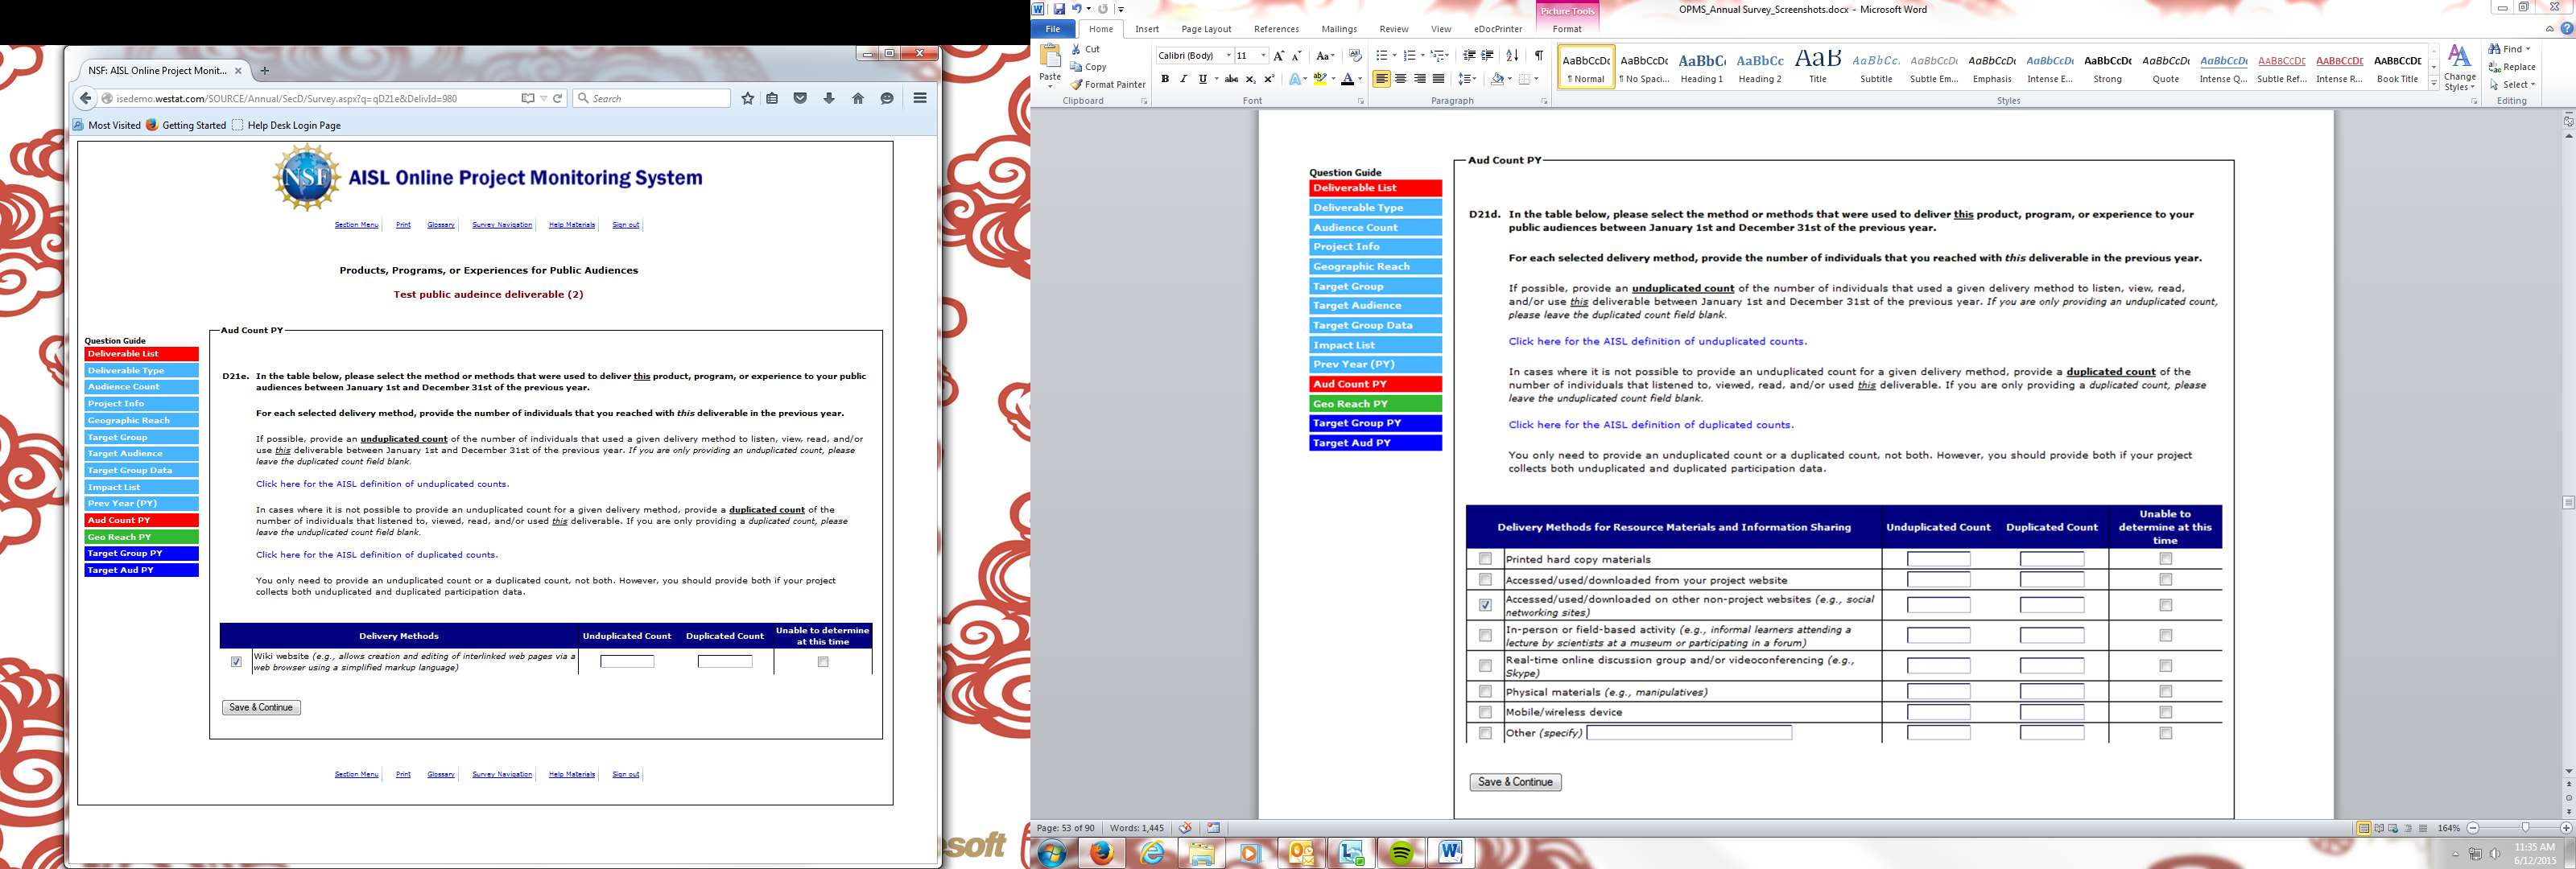Expand the font size dropdown

click(1263, 56)
